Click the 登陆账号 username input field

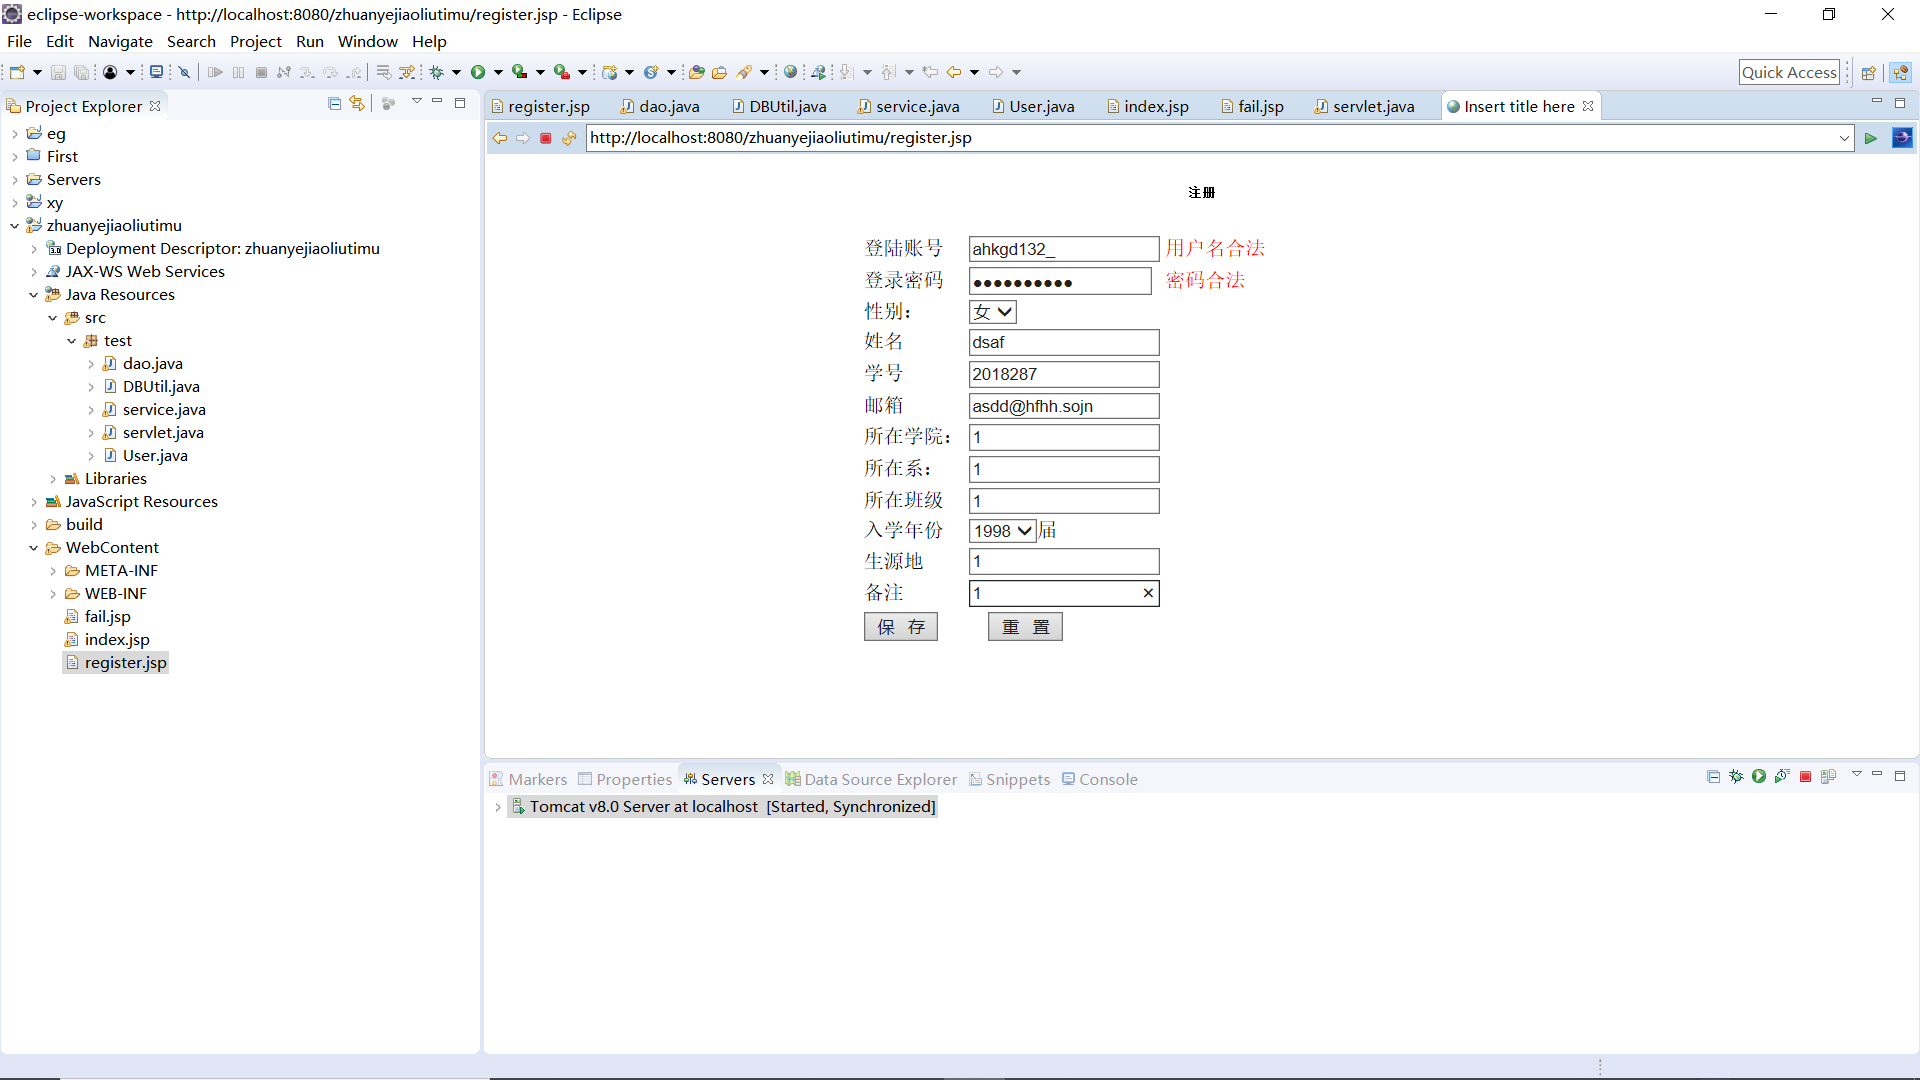click(x=1064, y=249)
